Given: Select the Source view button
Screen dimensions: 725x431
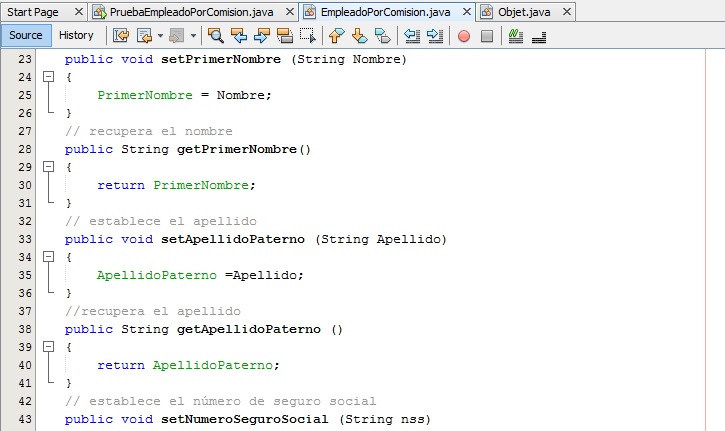Looking at the screenshot, I should (x=26, y=35).
